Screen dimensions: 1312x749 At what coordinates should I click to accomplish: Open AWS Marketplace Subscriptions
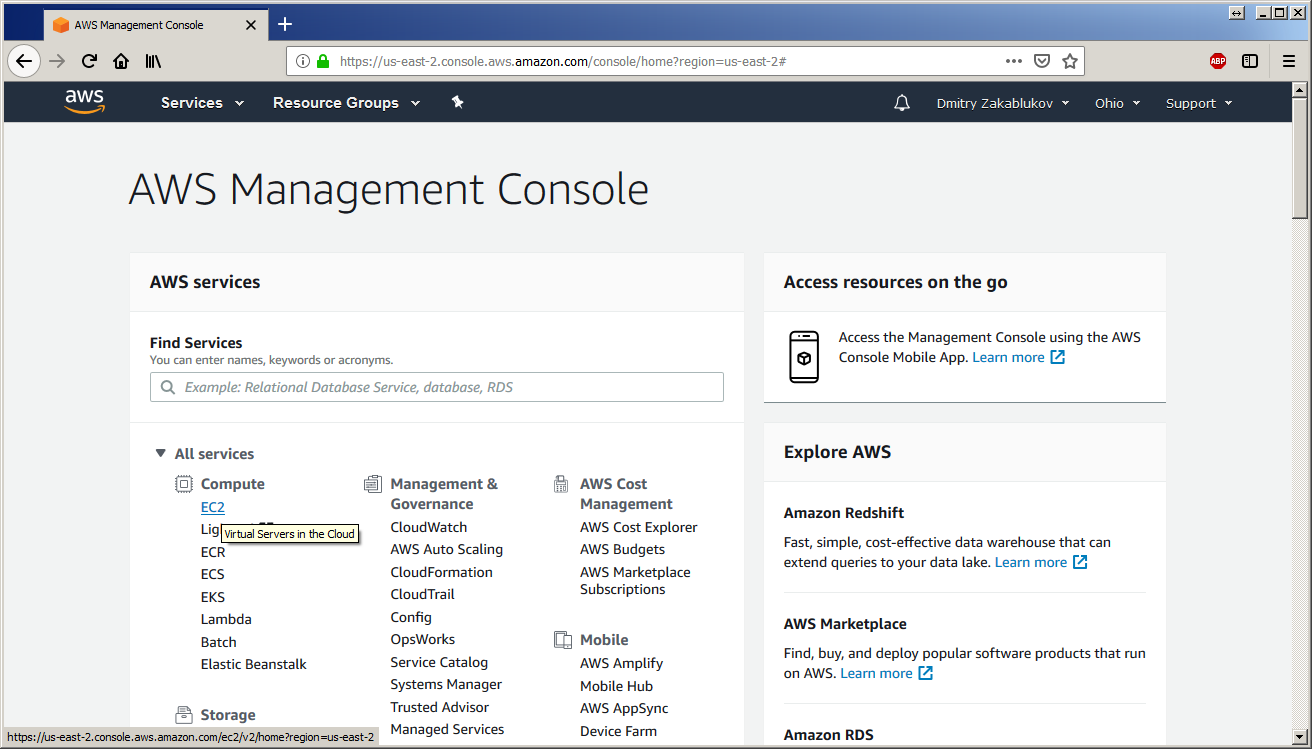click(635, 581)
